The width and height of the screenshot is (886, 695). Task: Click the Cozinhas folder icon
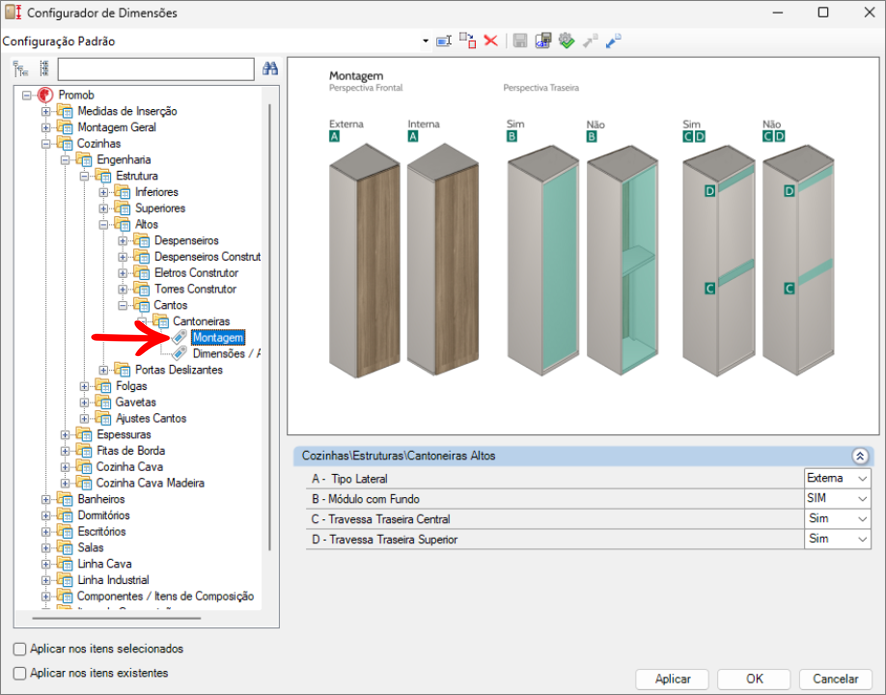64,144
